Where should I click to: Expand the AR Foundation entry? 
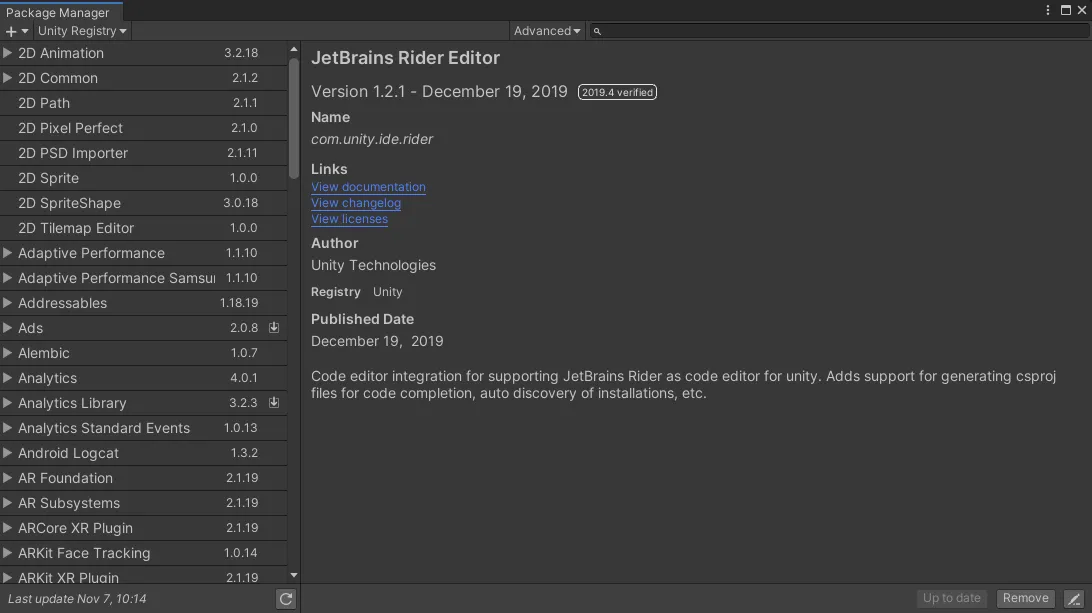pos(9,478)
